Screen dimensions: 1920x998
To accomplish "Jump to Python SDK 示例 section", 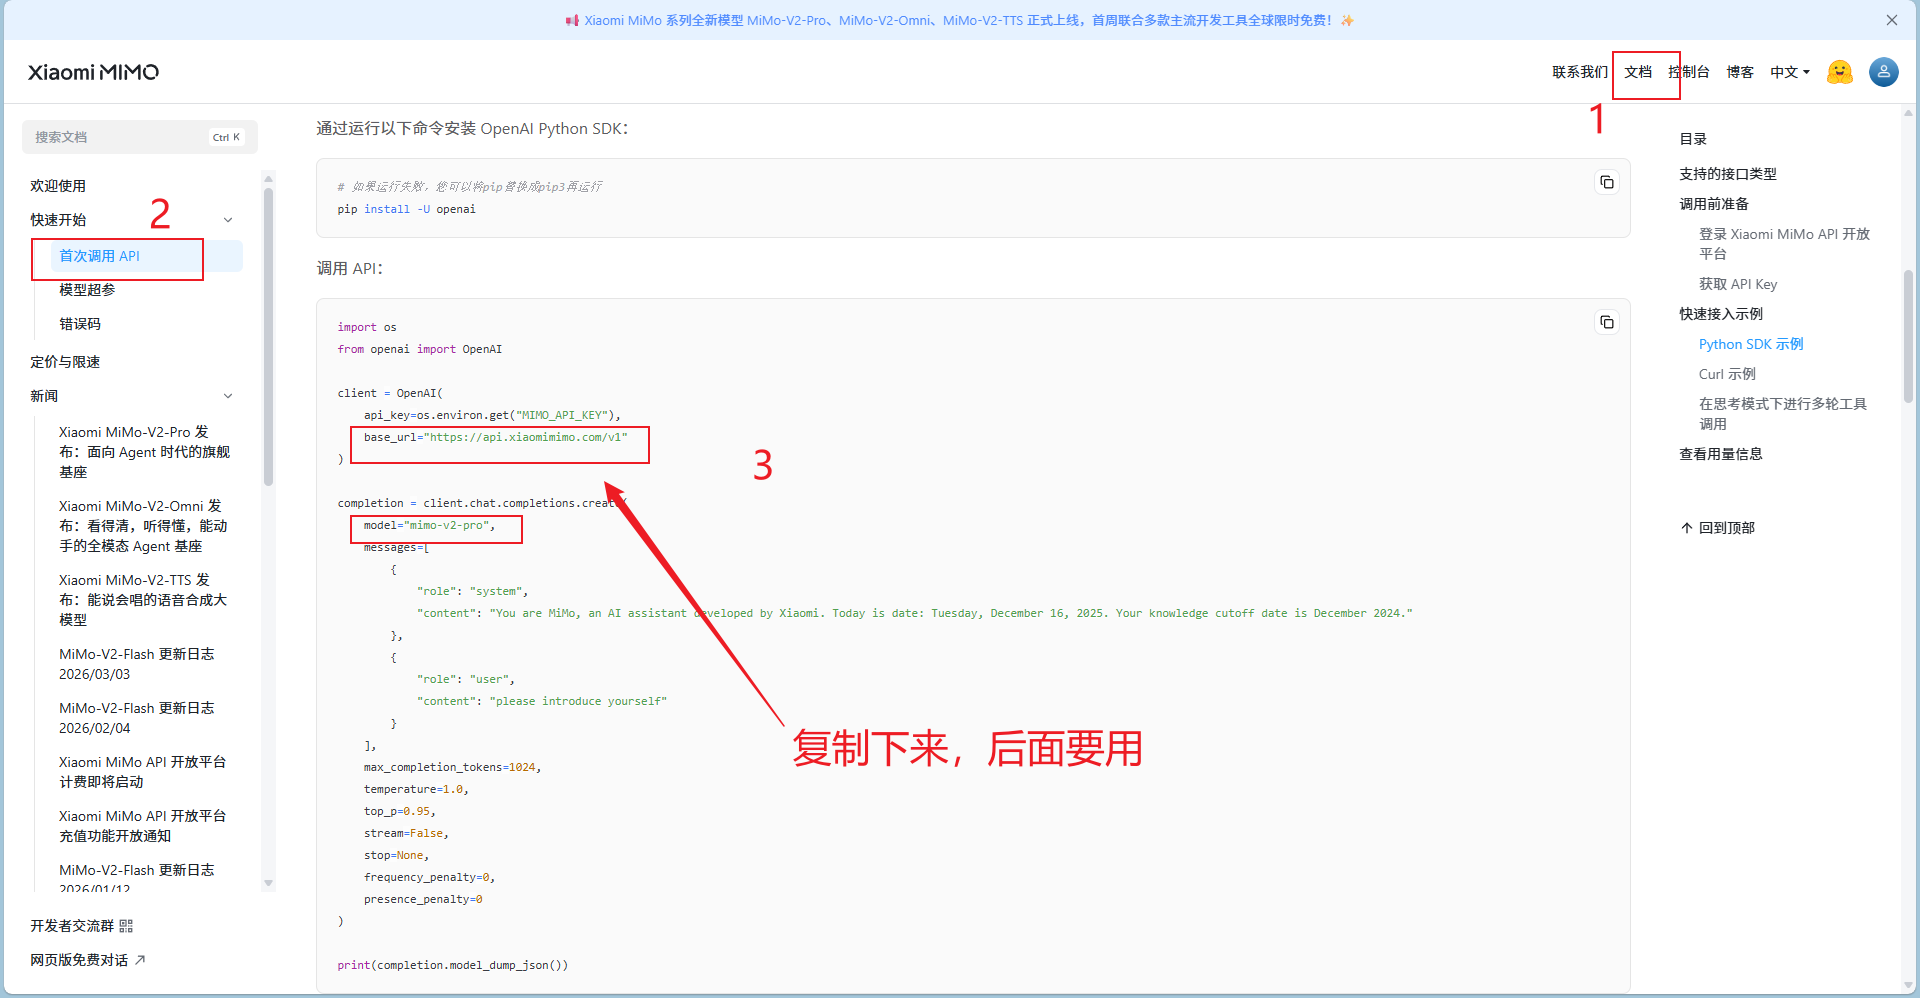I will 1751,344.
